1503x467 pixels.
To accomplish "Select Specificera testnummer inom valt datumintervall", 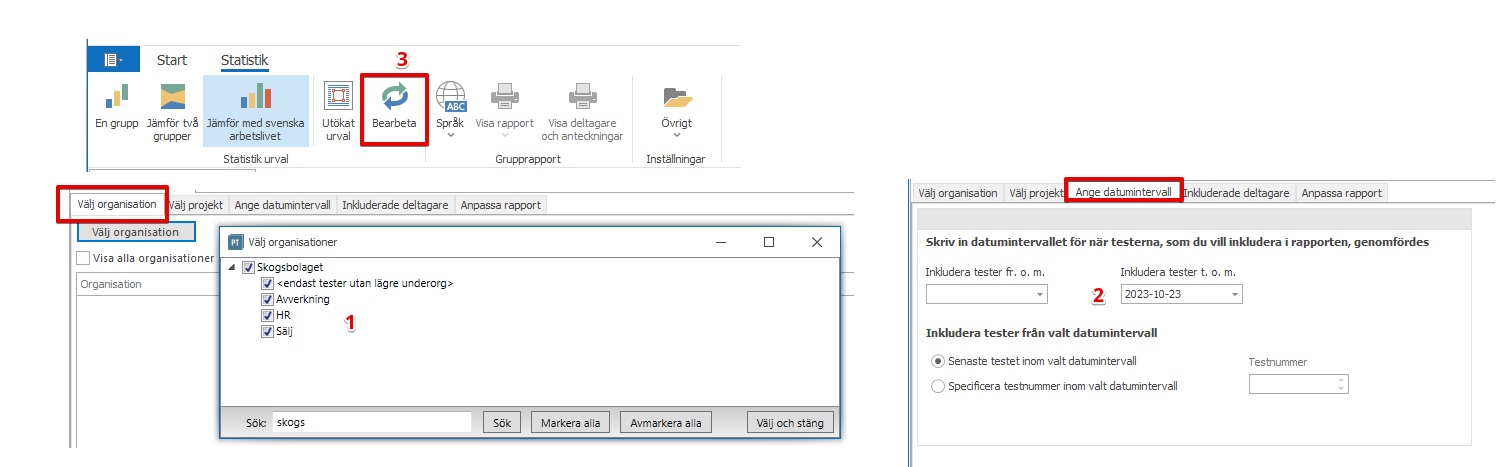I will click(x=937, y=386).
